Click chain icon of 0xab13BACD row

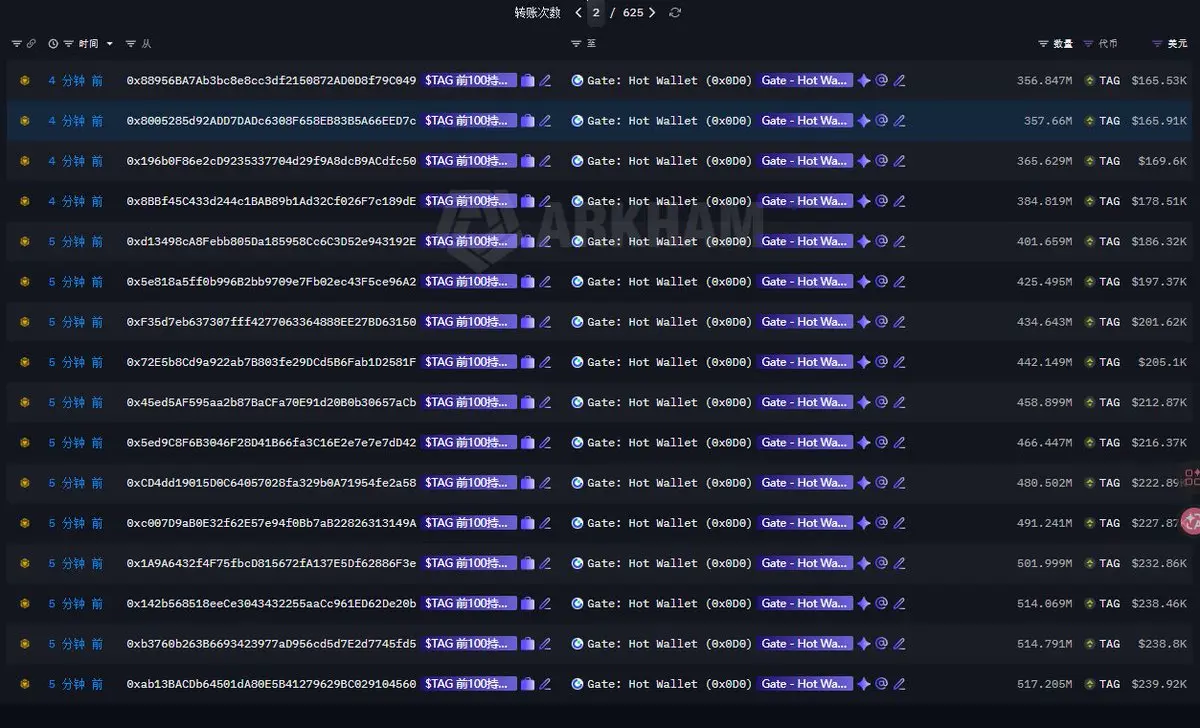[25, 684]
